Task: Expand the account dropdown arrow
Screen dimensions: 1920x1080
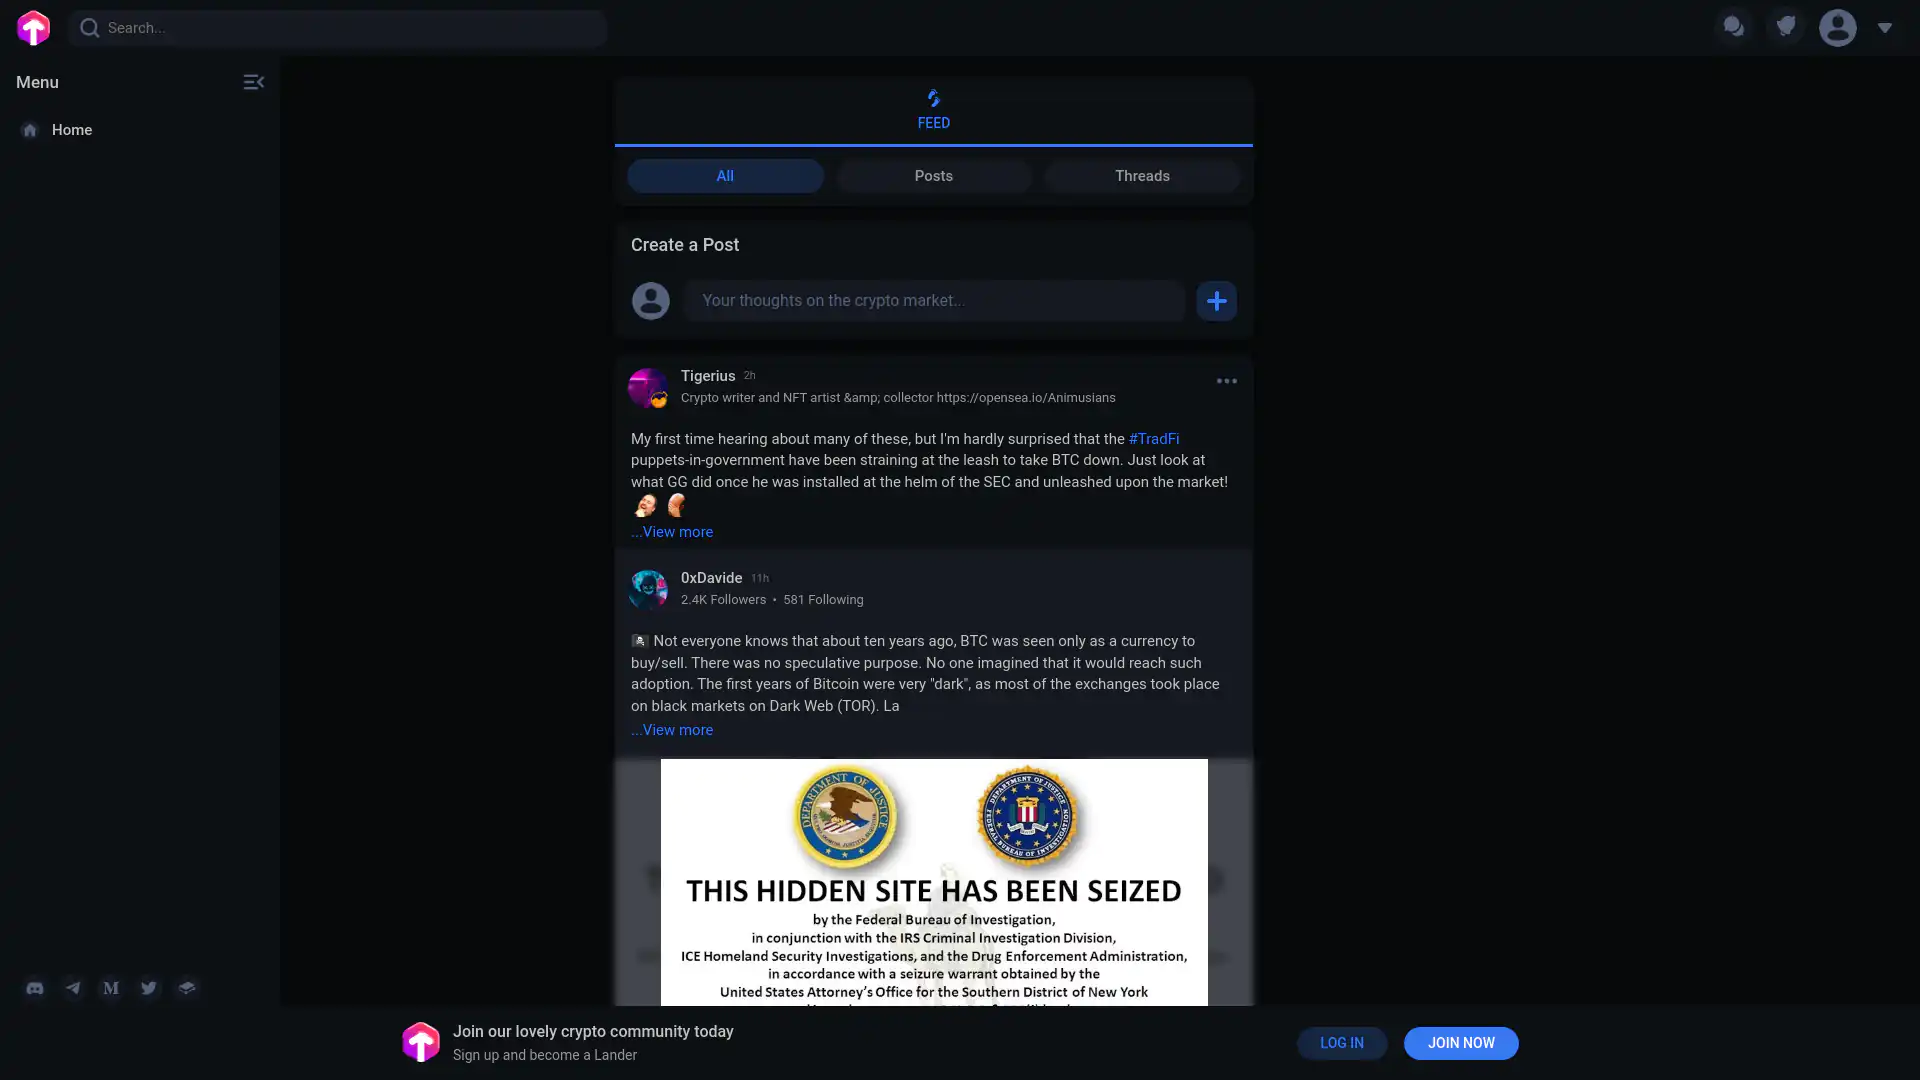Action: pos(1884,28)
